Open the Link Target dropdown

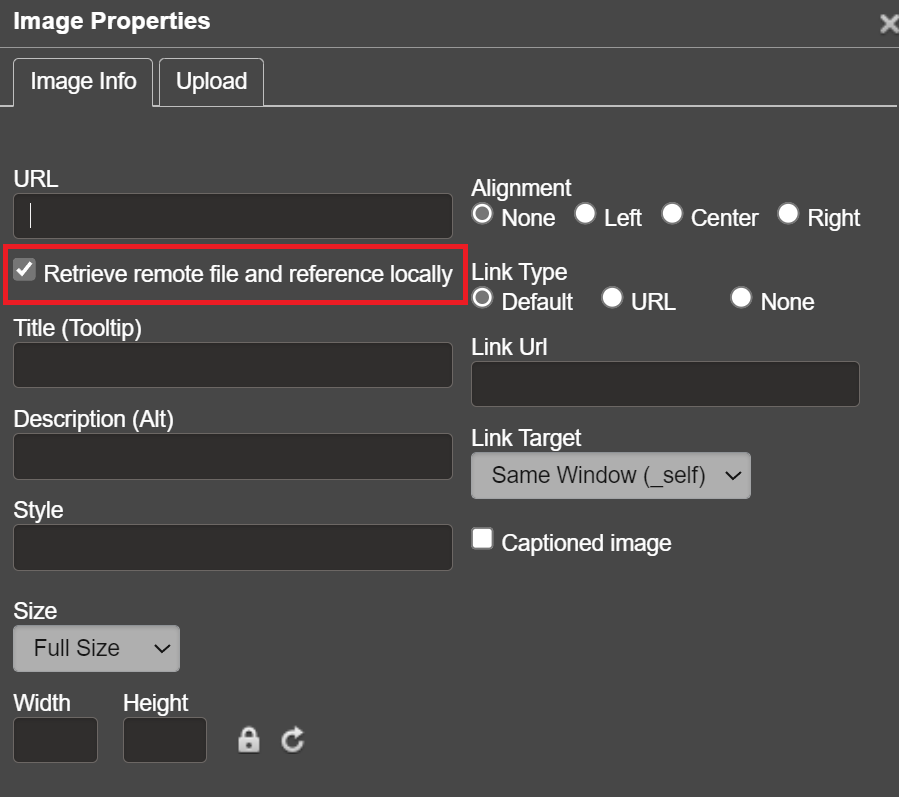[611, 475]
